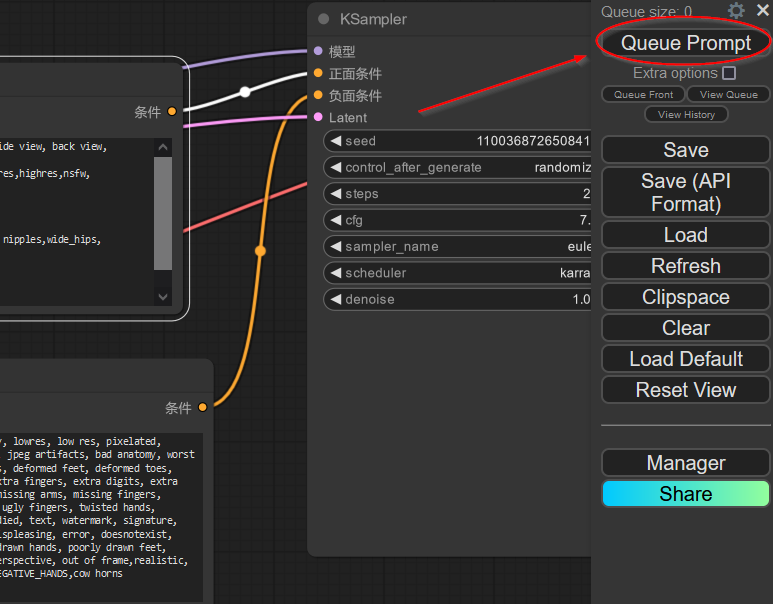Click scroll-down arrow in positive prompt box
773x604 pixels.
(163, 297)
